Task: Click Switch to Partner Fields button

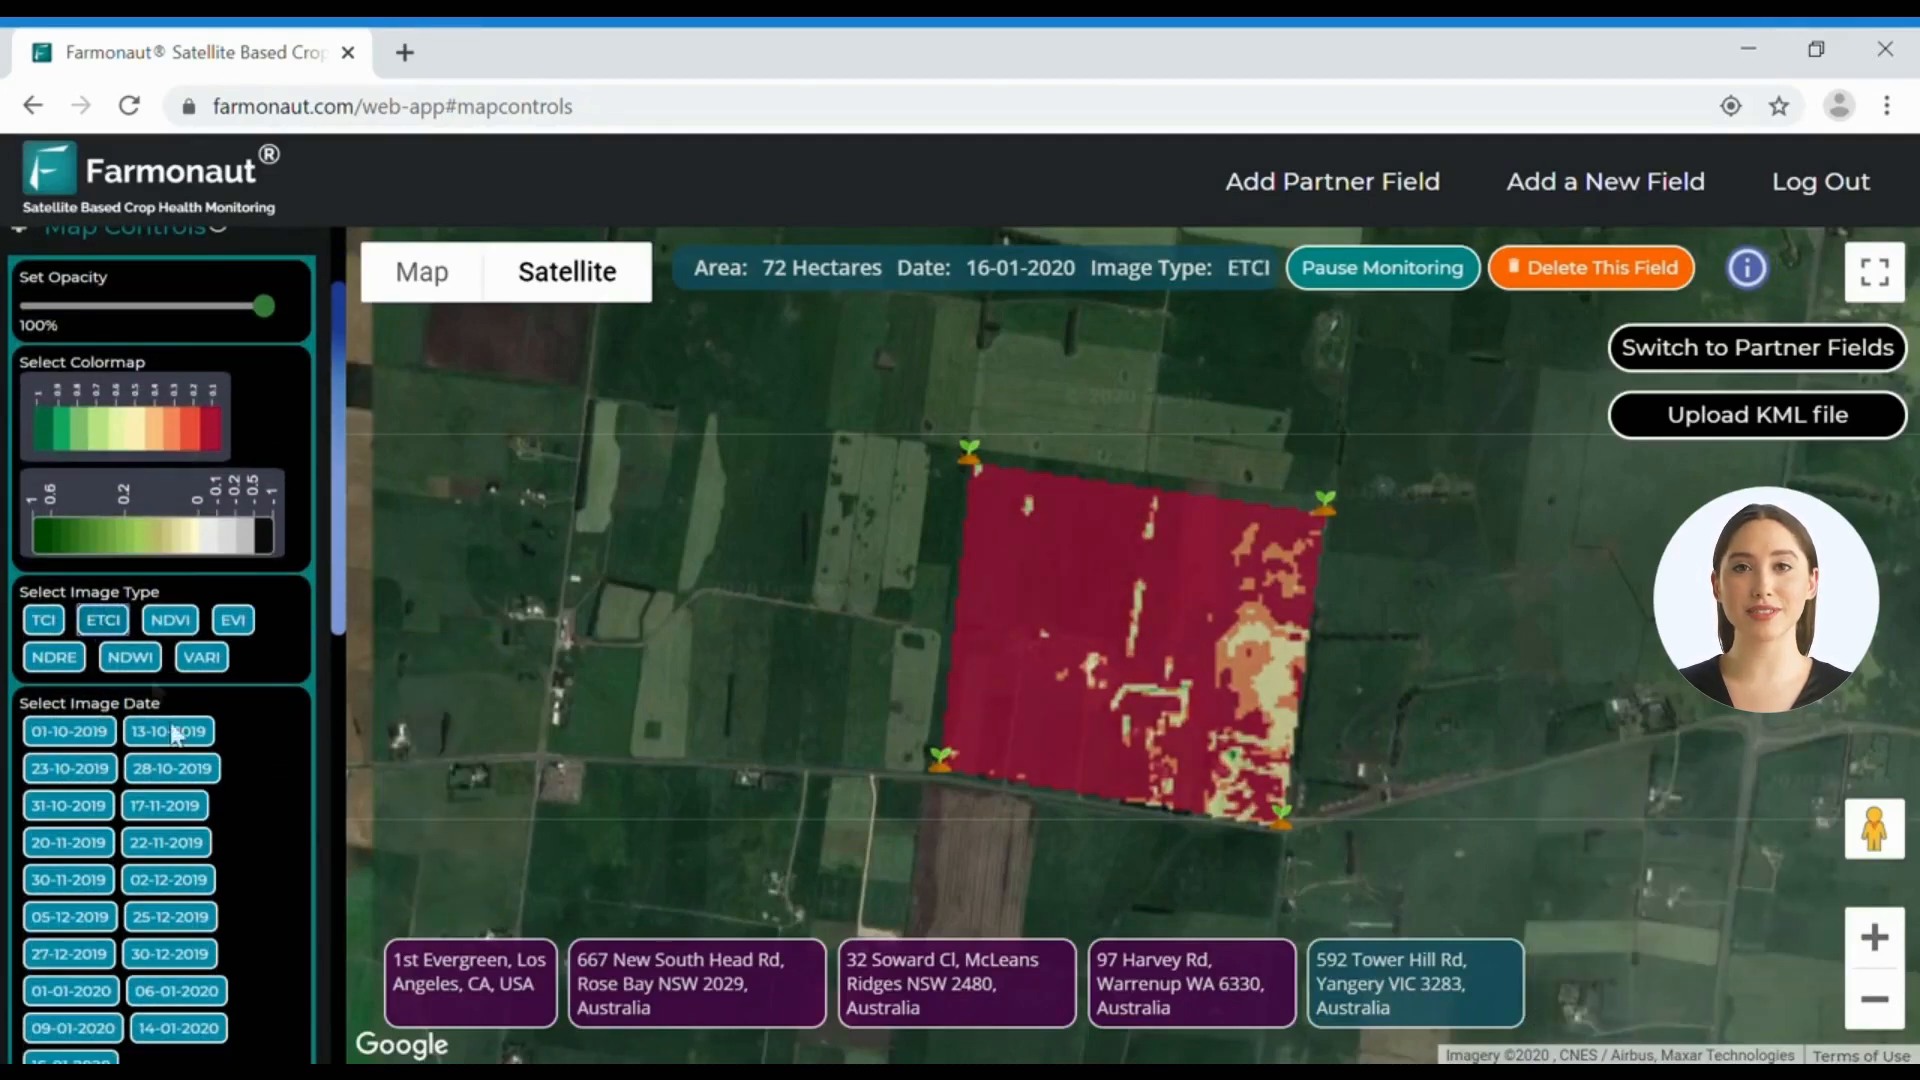Action: (1757, 348)
